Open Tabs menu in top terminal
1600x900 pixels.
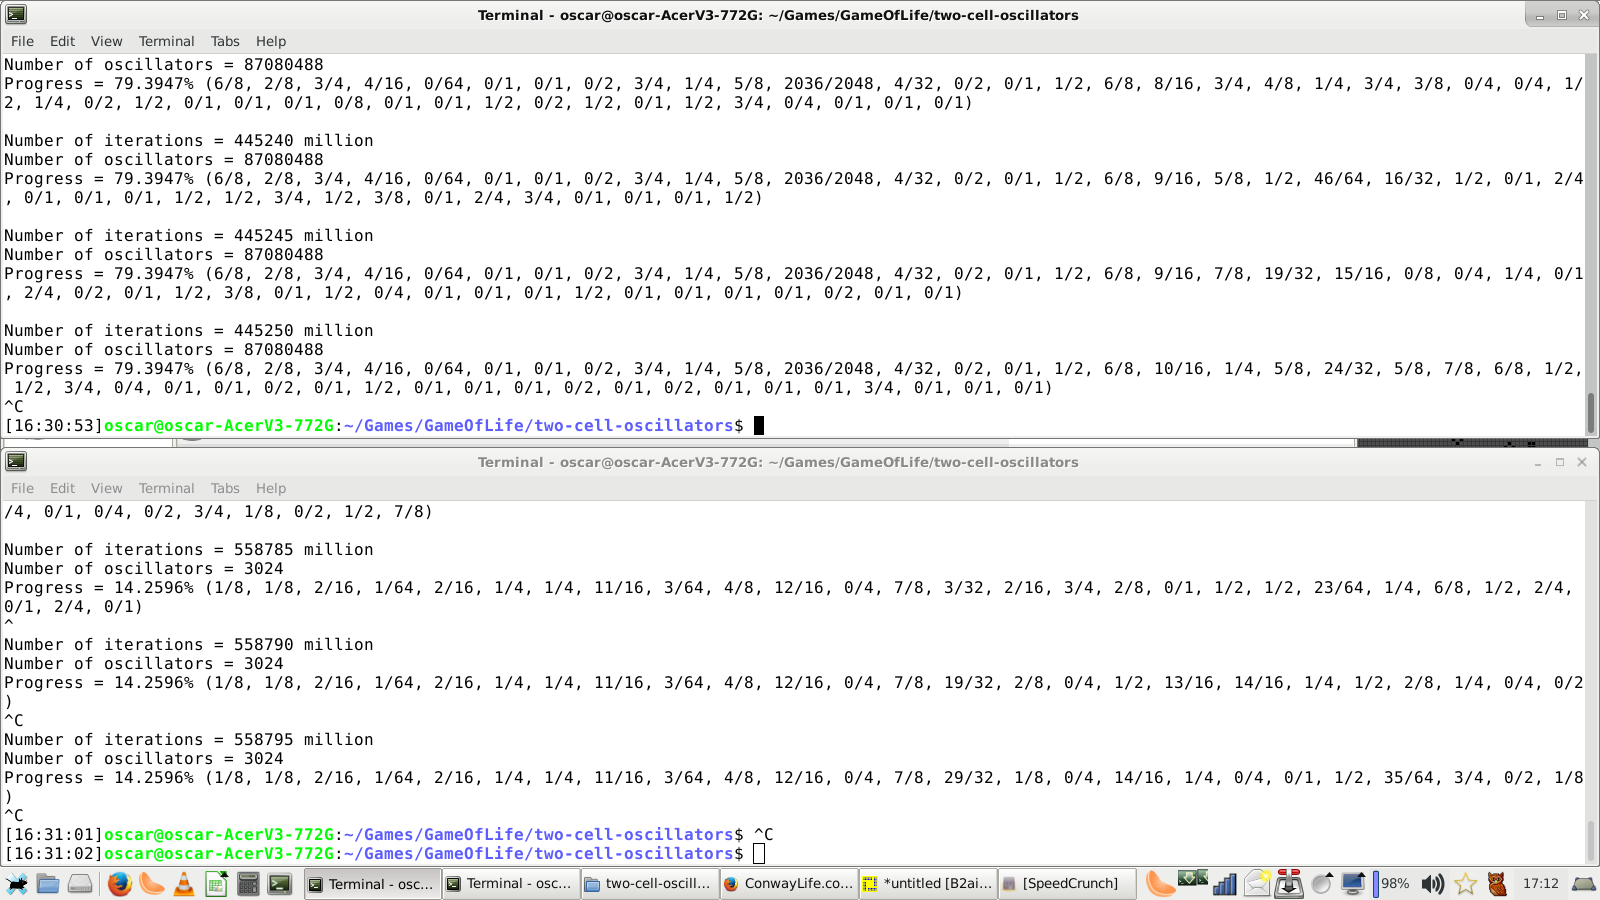(x=225, y=41)
